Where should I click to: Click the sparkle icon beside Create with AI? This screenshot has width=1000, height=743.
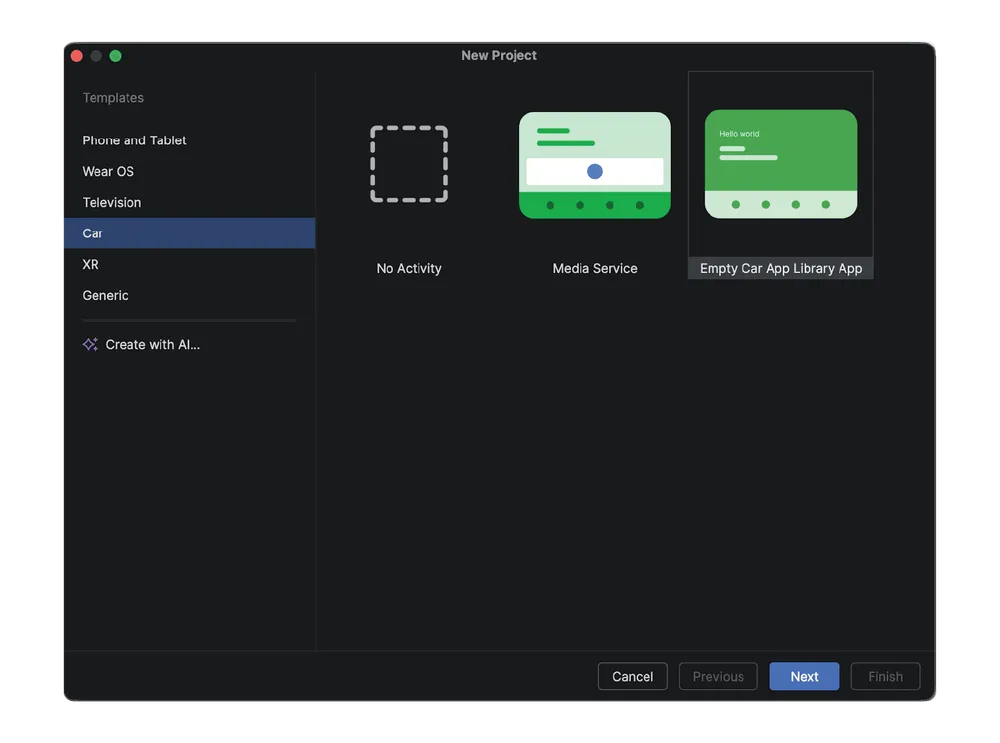[x=90, y=344]
